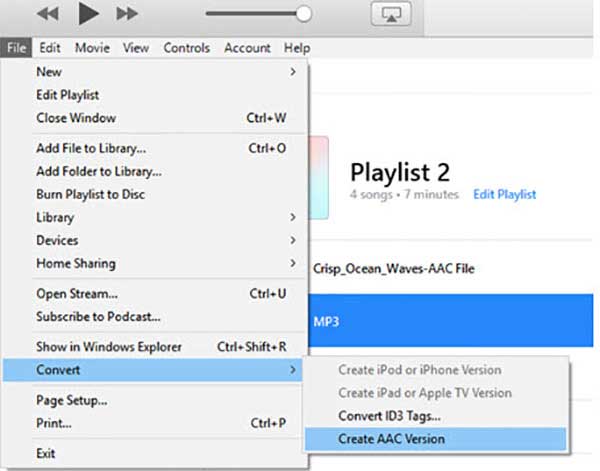Open the Controls menu
The image size is (600, 471).
click(x=186, y=48)
